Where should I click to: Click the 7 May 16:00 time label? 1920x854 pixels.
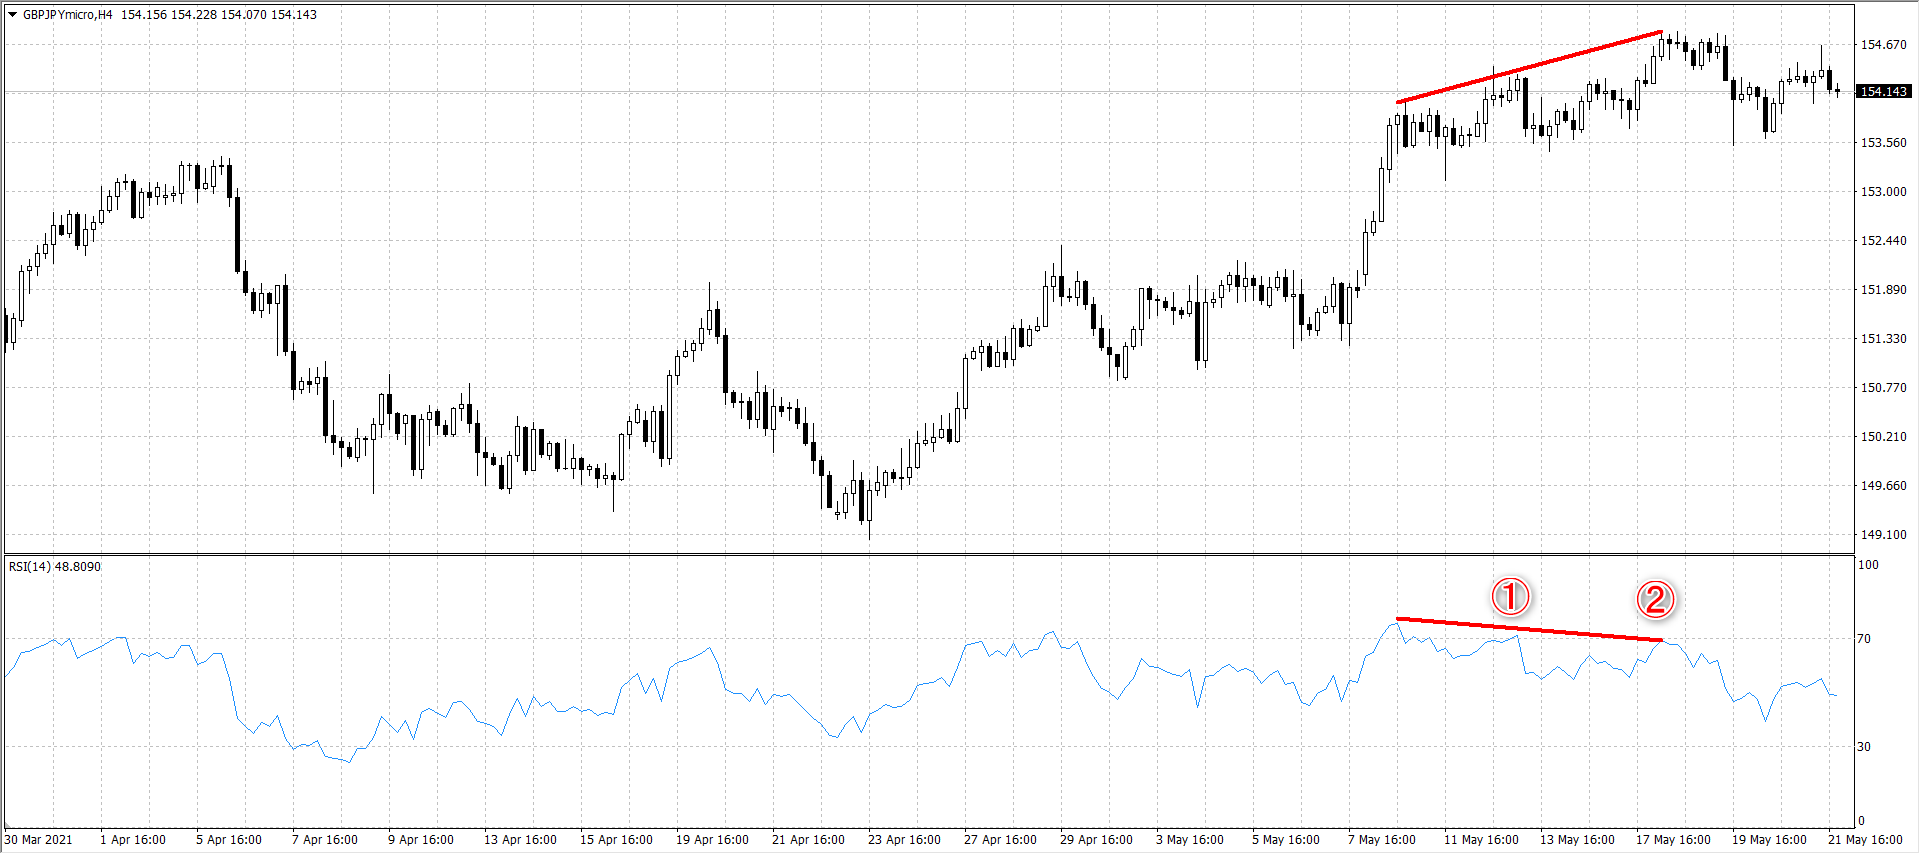tap(1381, 840)
